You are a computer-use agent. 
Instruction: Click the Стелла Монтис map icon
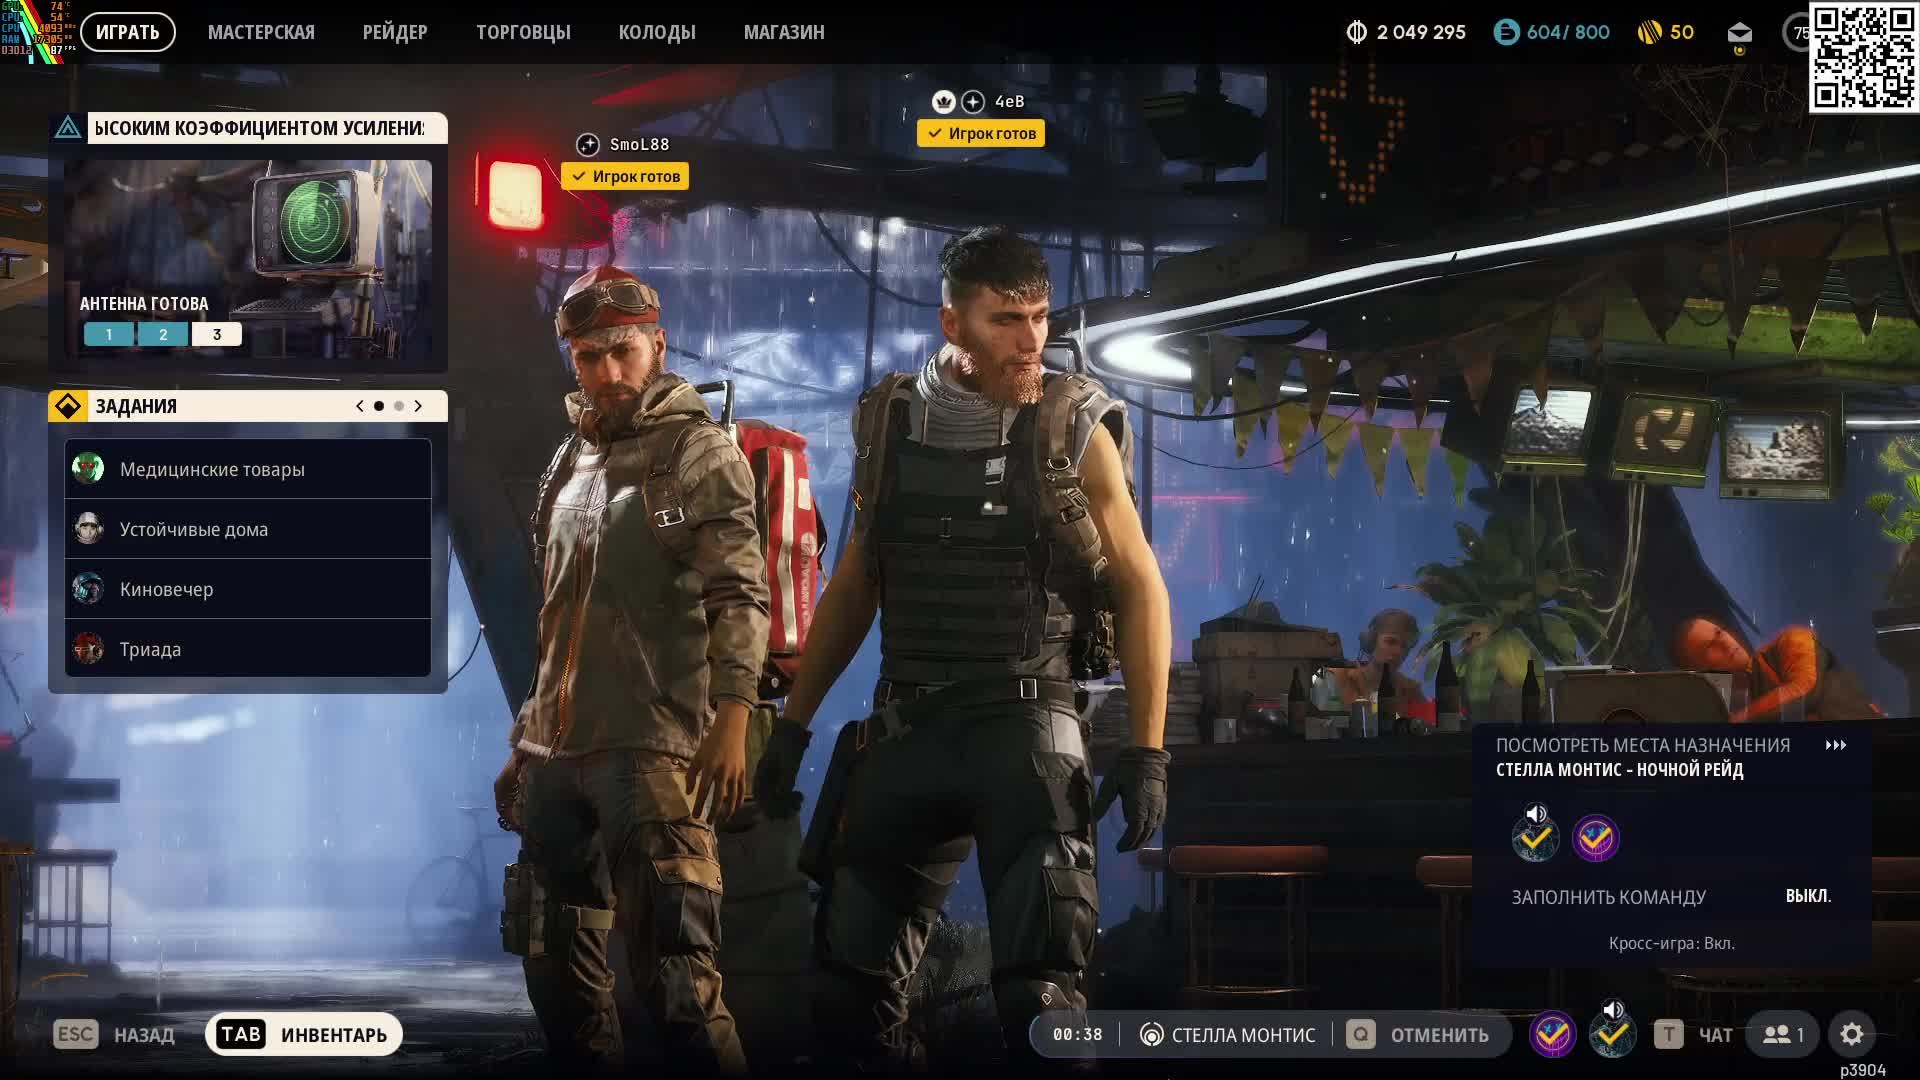pos(1152,1035)
